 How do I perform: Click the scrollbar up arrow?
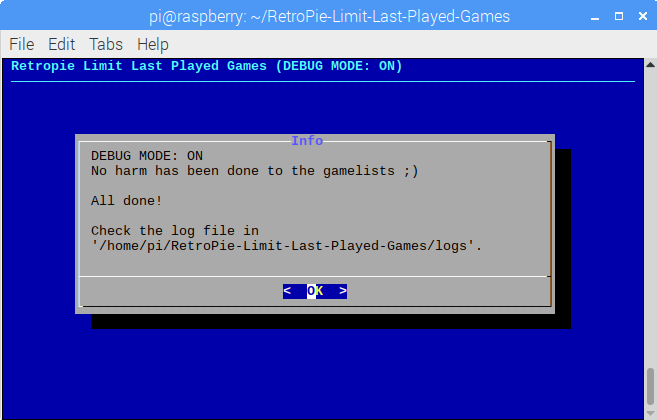(x=650, y=65)
